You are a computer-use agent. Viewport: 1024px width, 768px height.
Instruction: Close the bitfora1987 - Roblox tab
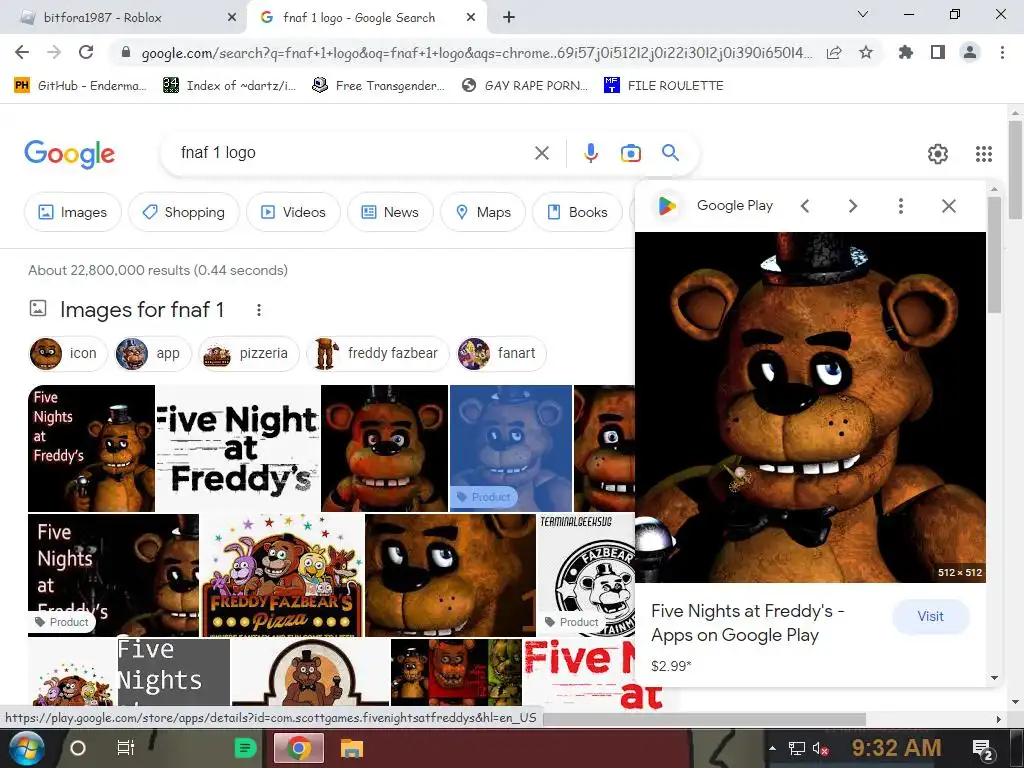pos(231,18)
